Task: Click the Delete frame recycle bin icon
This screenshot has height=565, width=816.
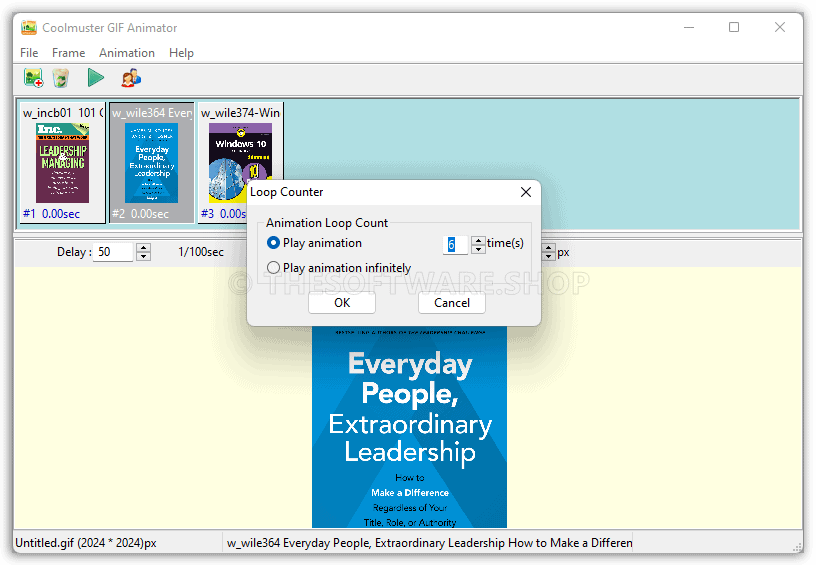Action: [61, 78]
